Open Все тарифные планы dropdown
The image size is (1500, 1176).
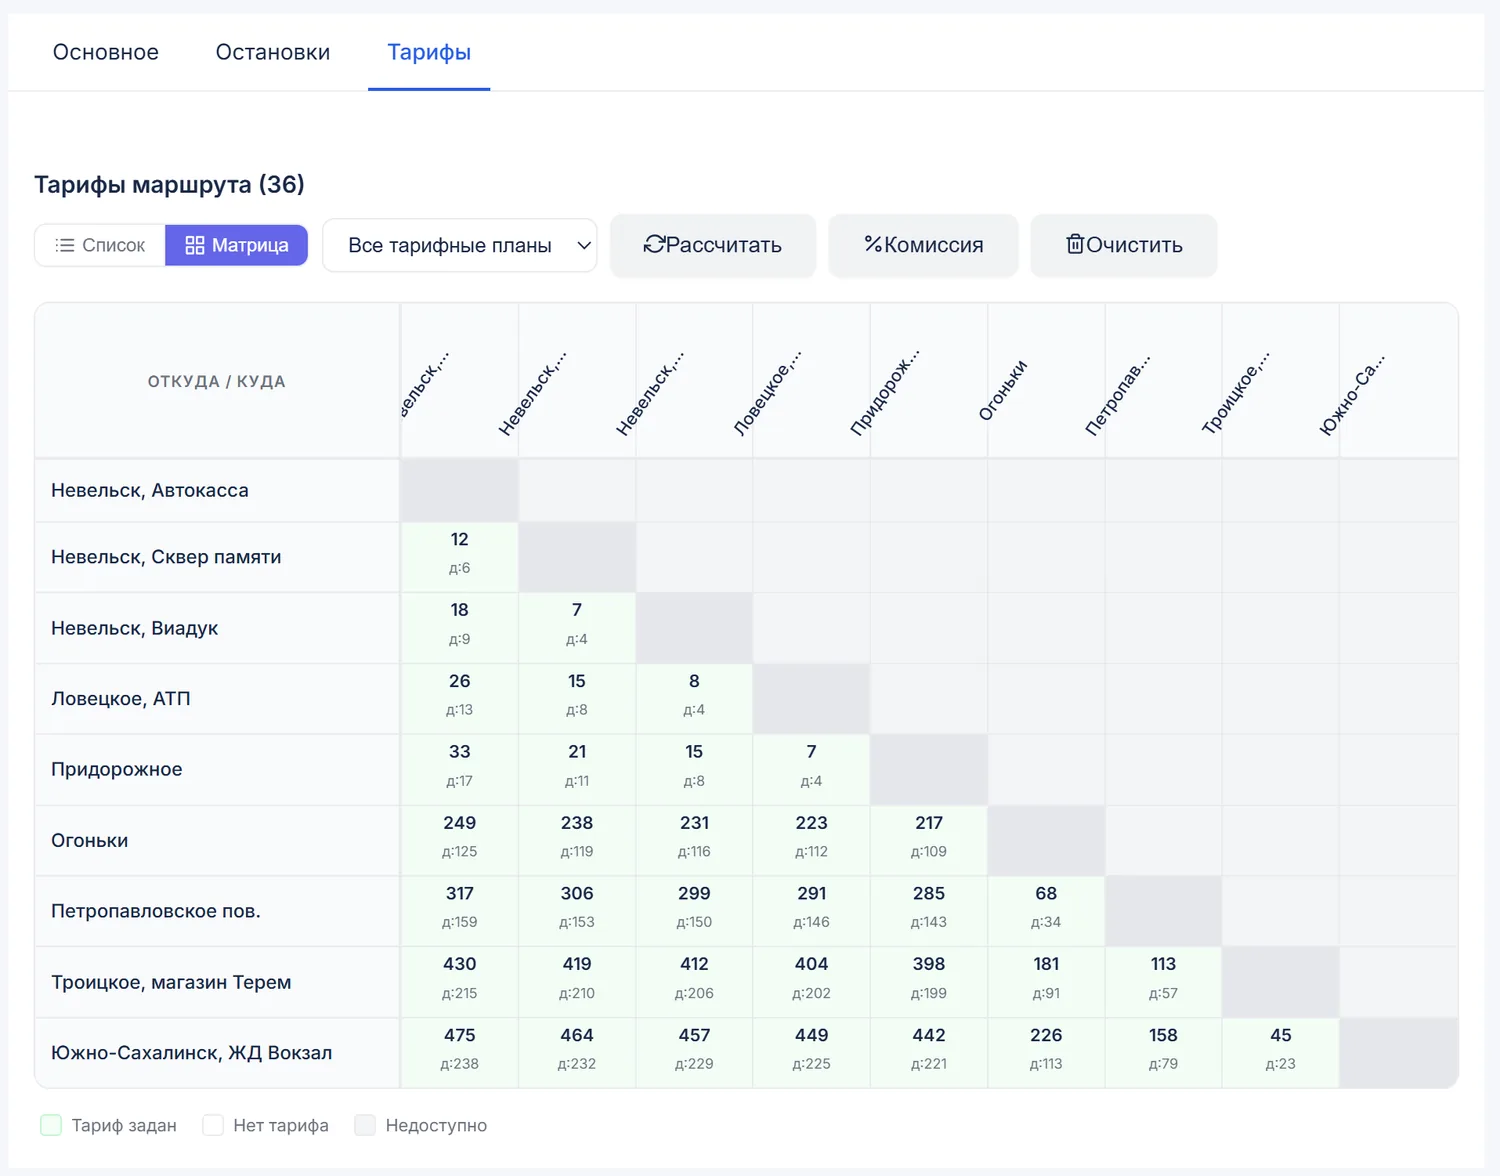(460, 245)
